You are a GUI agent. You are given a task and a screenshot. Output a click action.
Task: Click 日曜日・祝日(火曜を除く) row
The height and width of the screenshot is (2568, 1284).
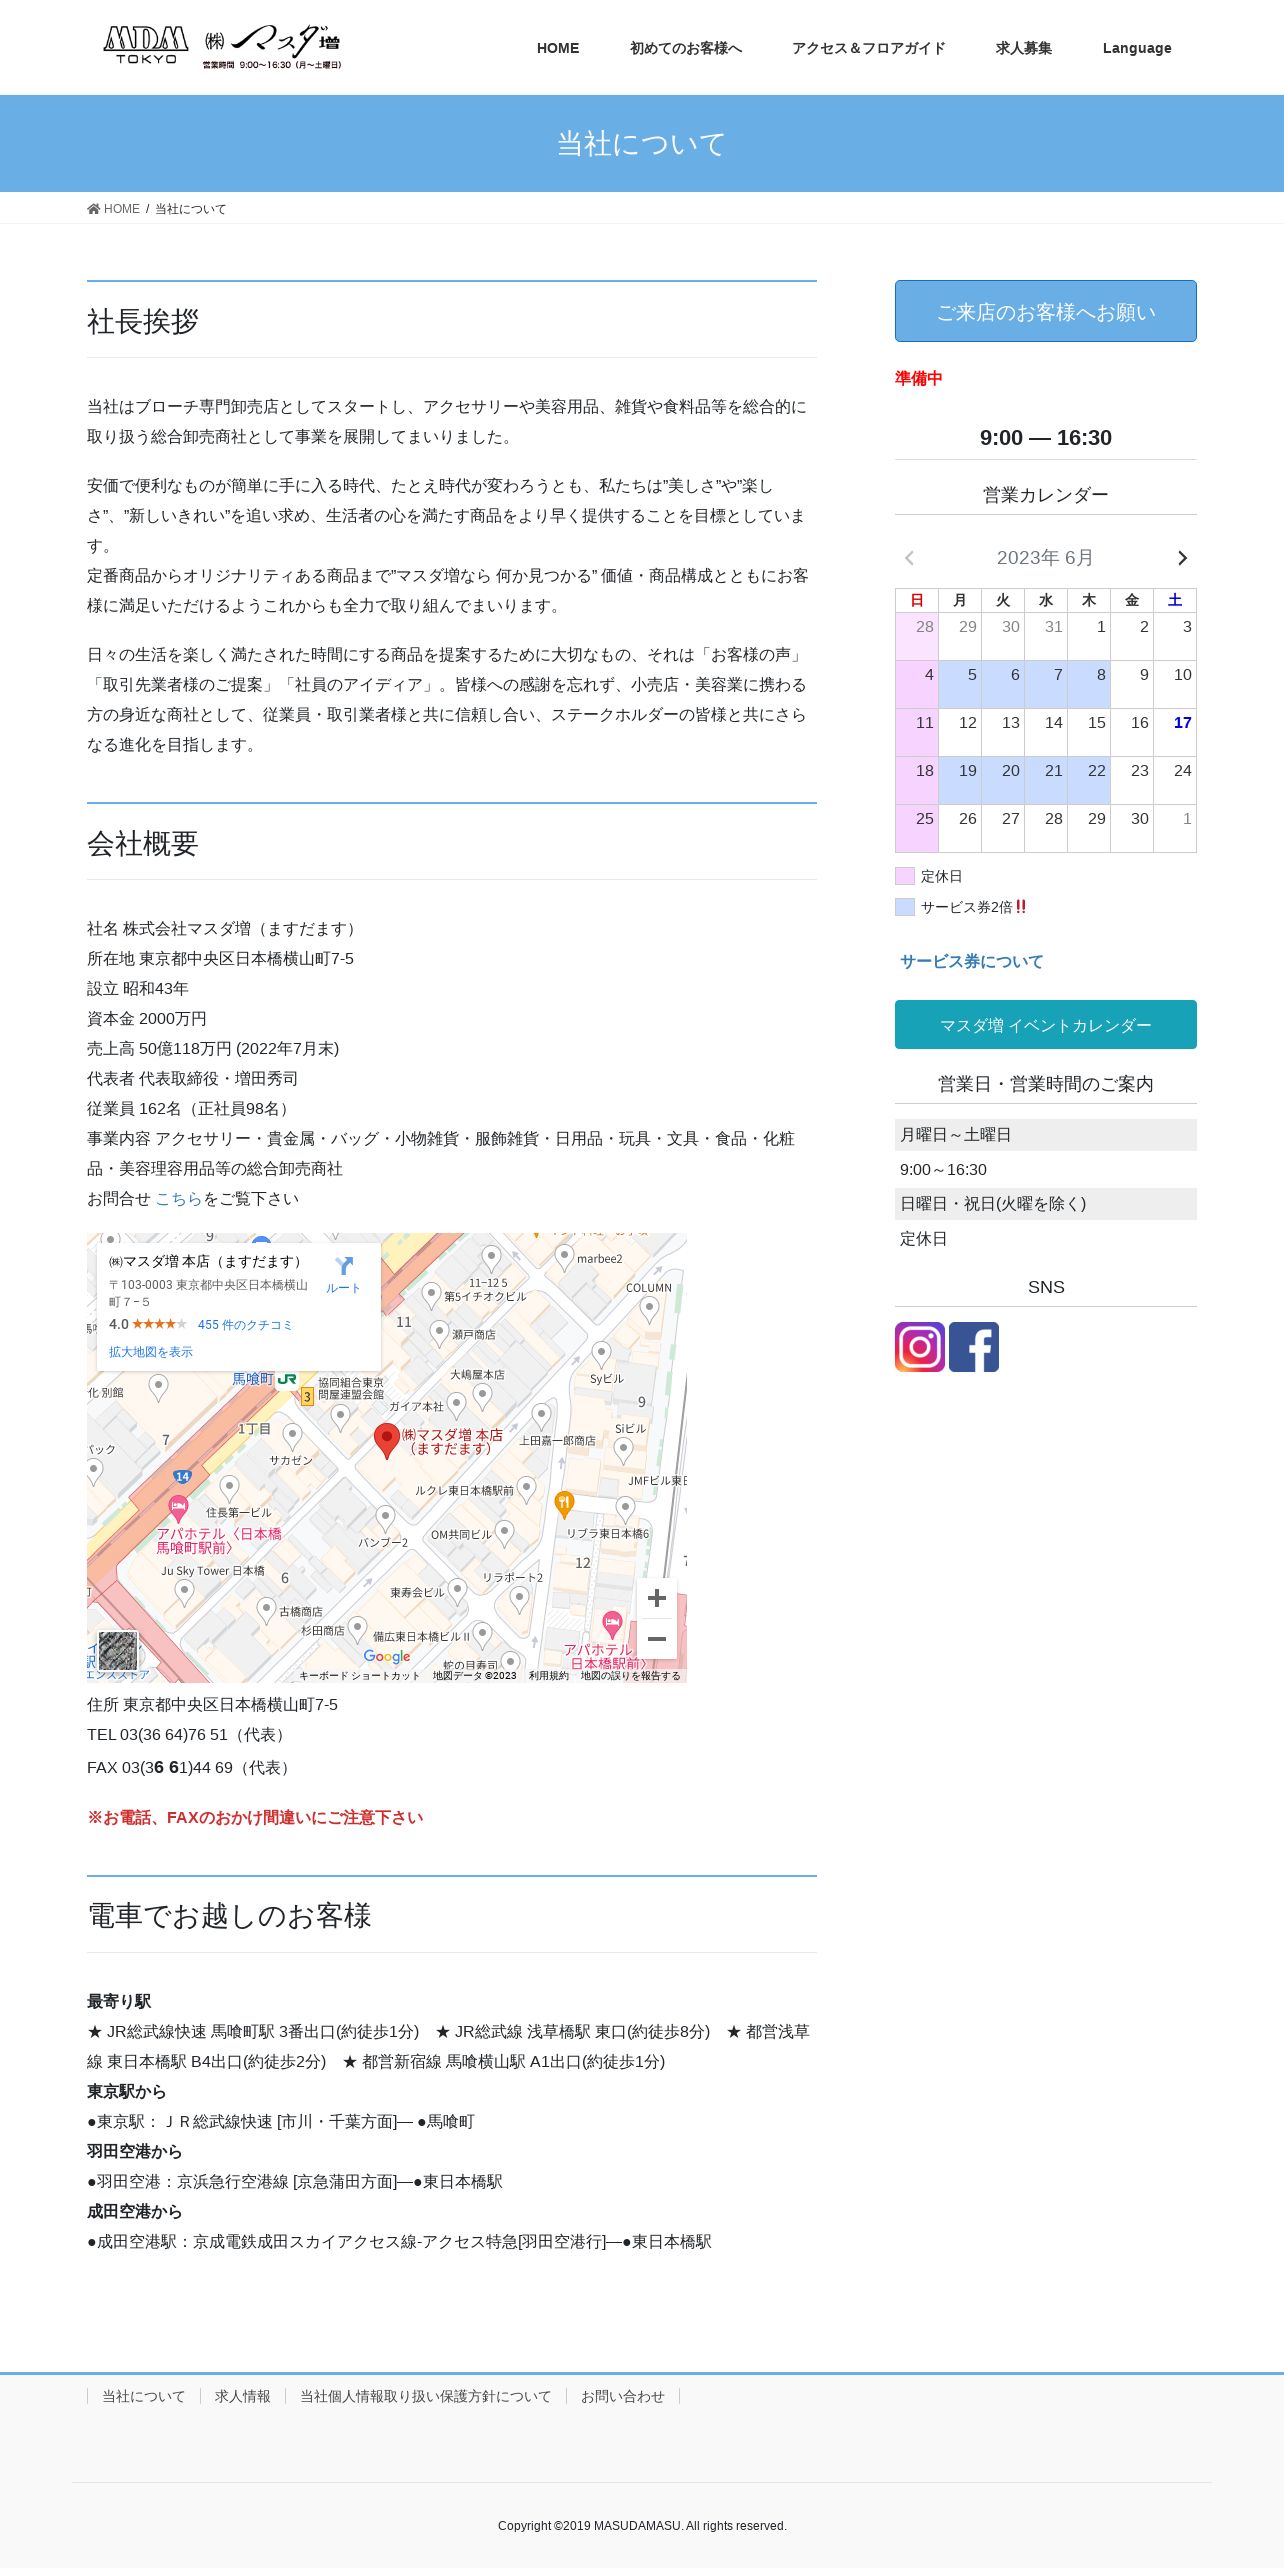1046,1204
